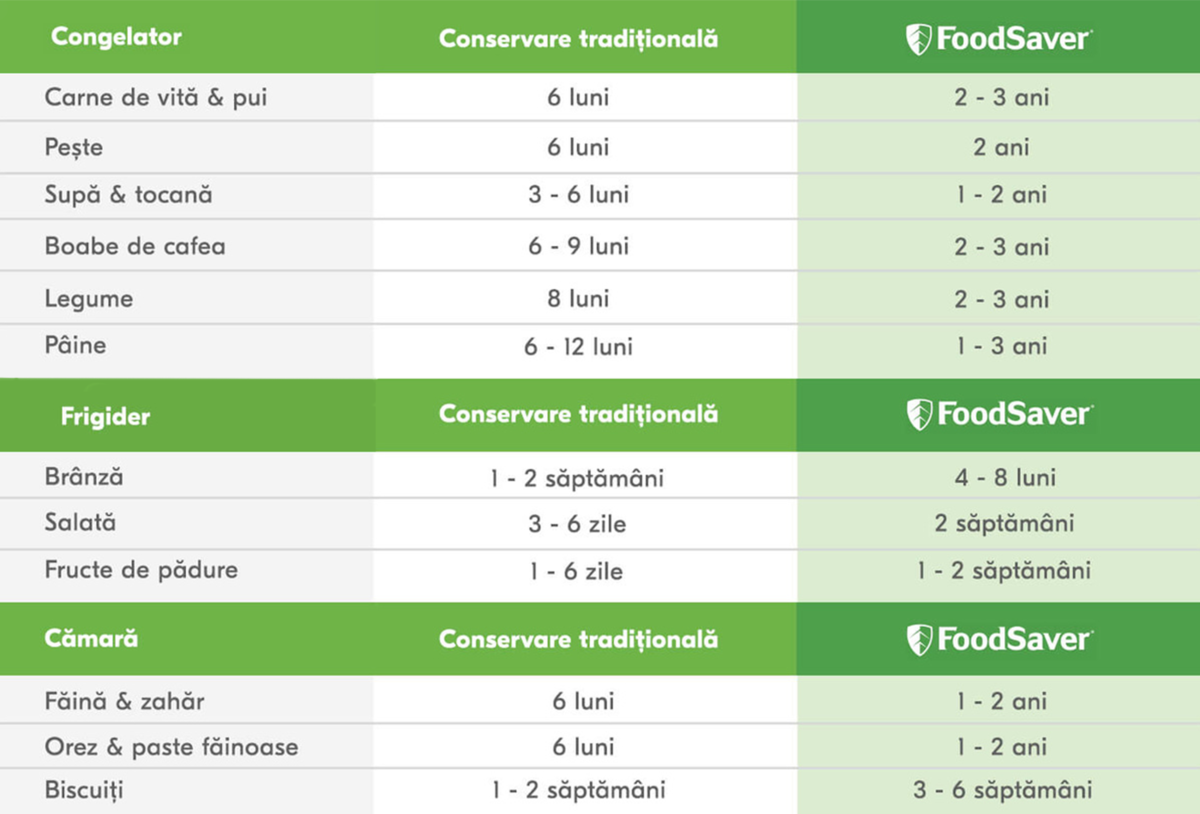This screenshot has width=1200, height=814.
Task: Click the Pâine row label
Action: click(75, 346)
